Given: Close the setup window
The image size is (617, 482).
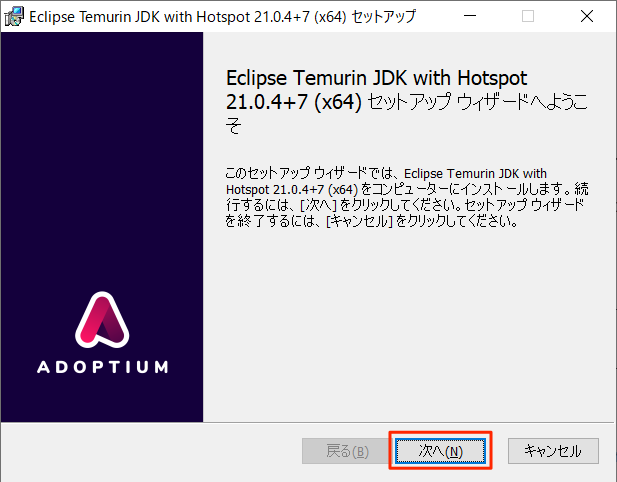Looking at the screenshot, I should [587, 16].
